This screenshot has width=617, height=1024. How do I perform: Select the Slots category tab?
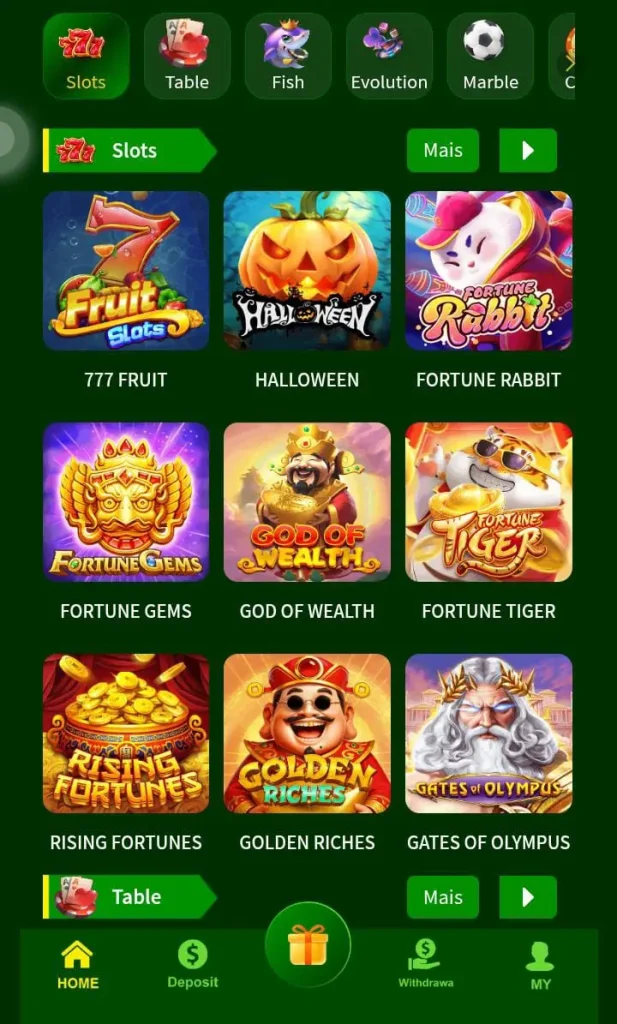coord(86,56)
